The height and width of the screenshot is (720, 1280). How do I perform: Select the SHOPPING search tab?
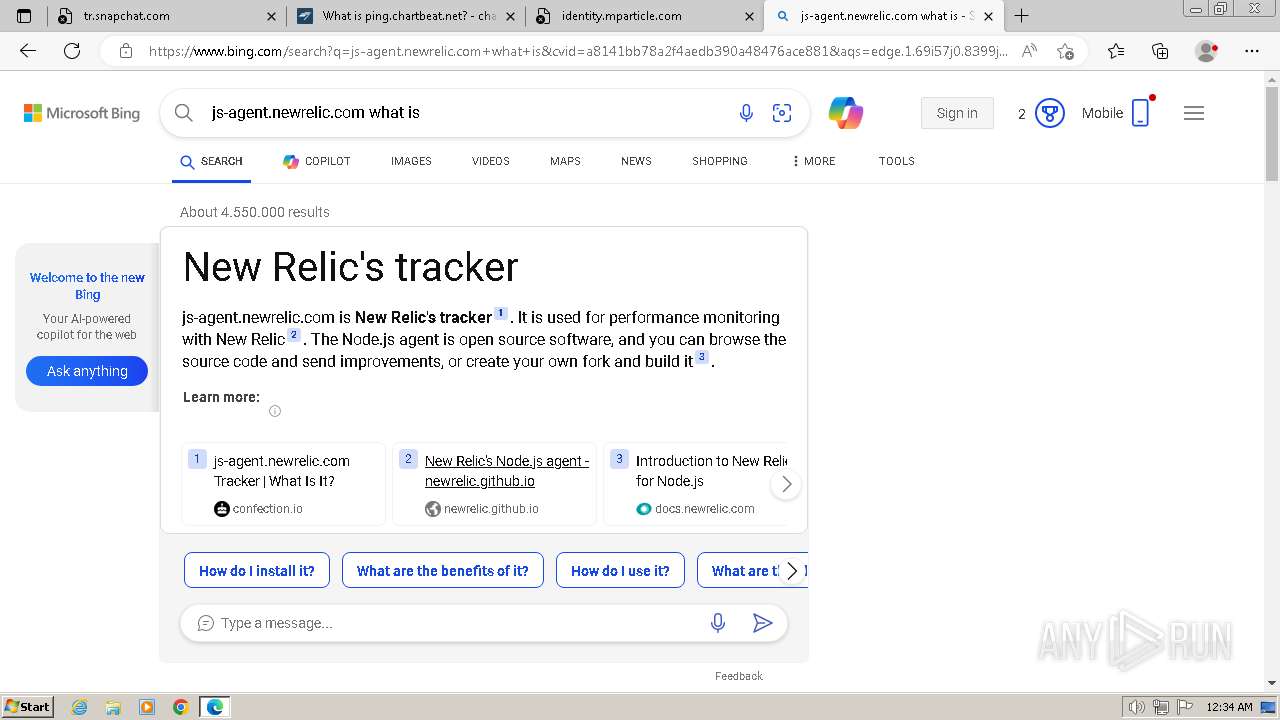click(720, 161)
